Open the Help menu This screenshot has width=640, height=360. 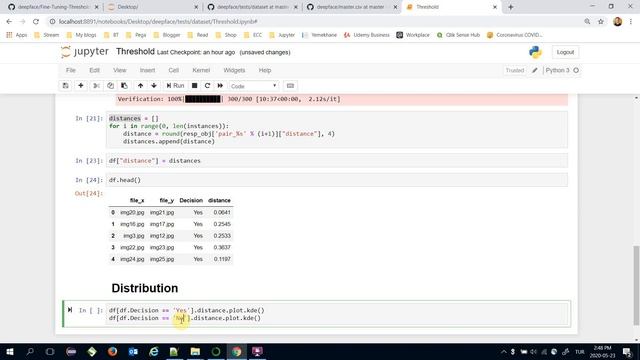(x=265, y=70)
